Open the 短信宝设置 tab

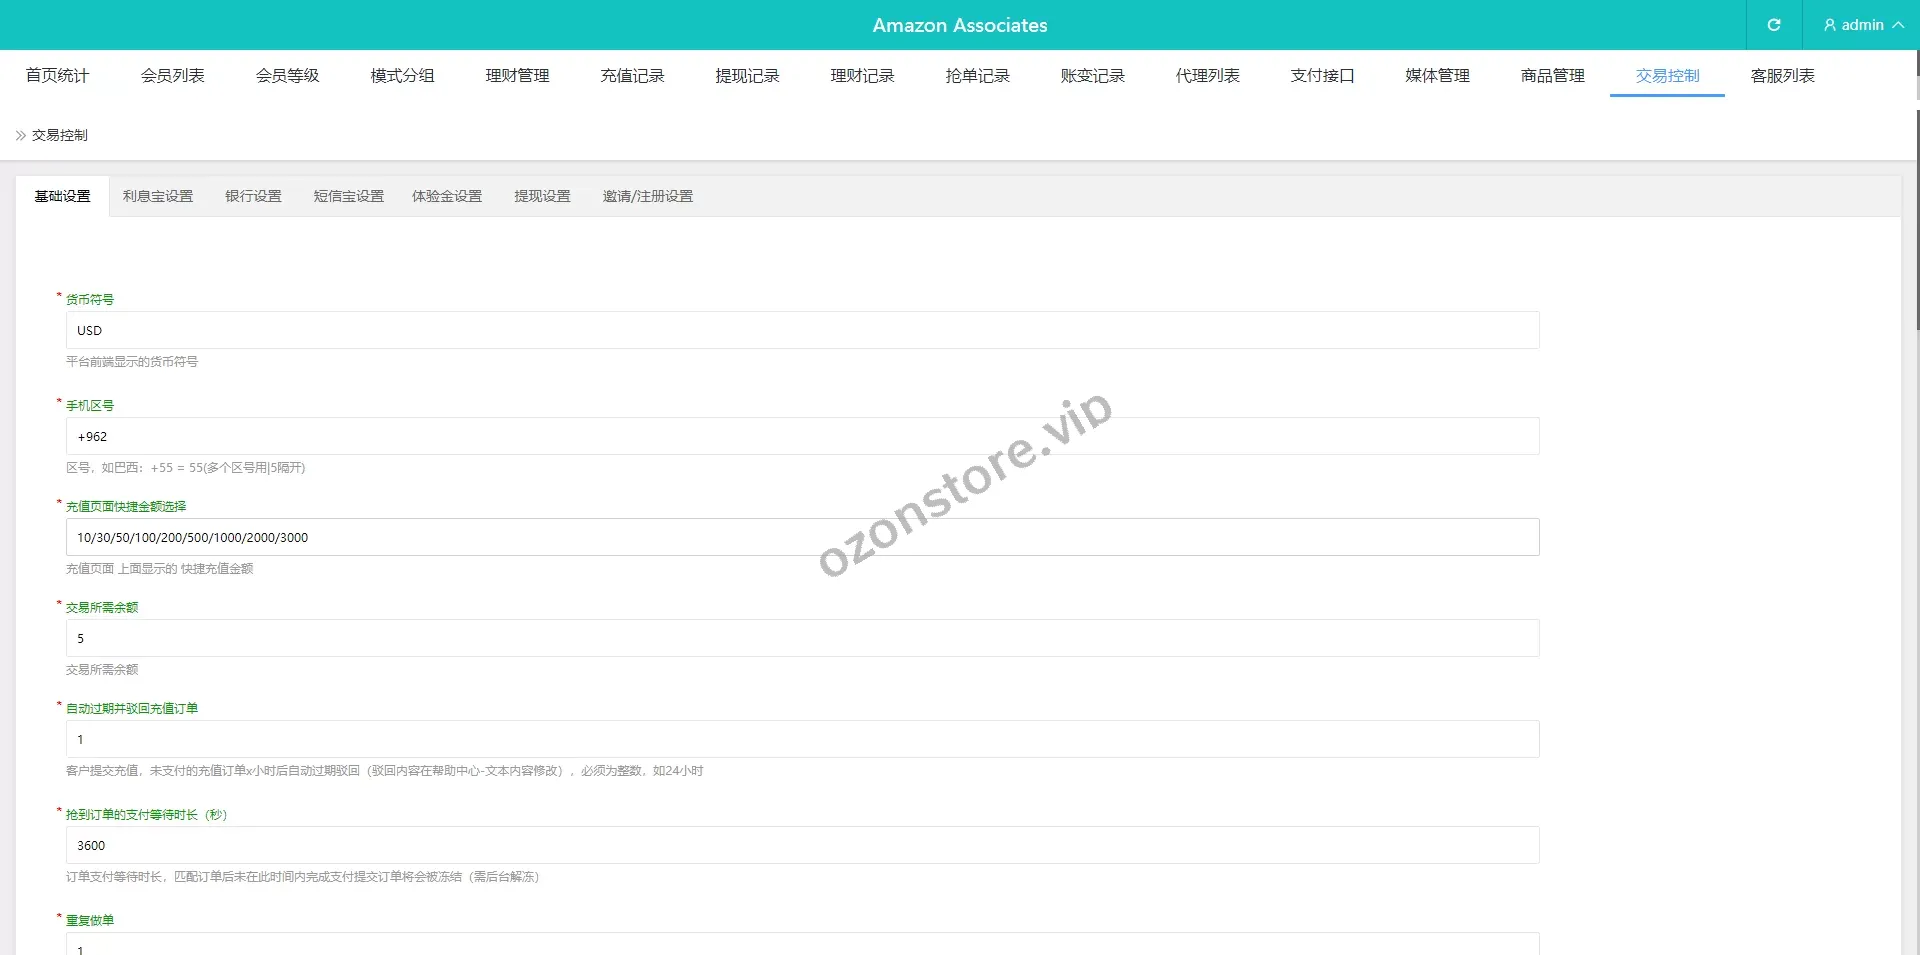click(x=347, y=196)
